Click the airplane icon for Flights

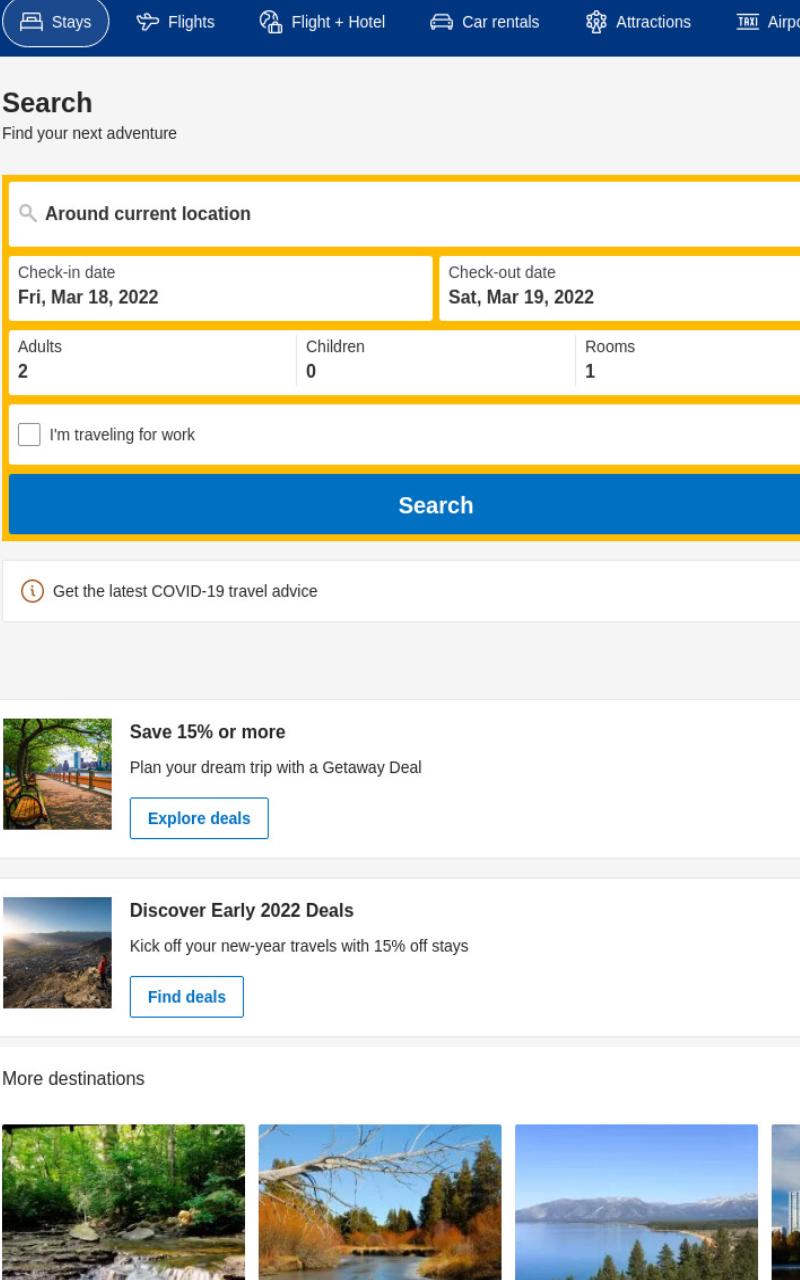[148, 21]
